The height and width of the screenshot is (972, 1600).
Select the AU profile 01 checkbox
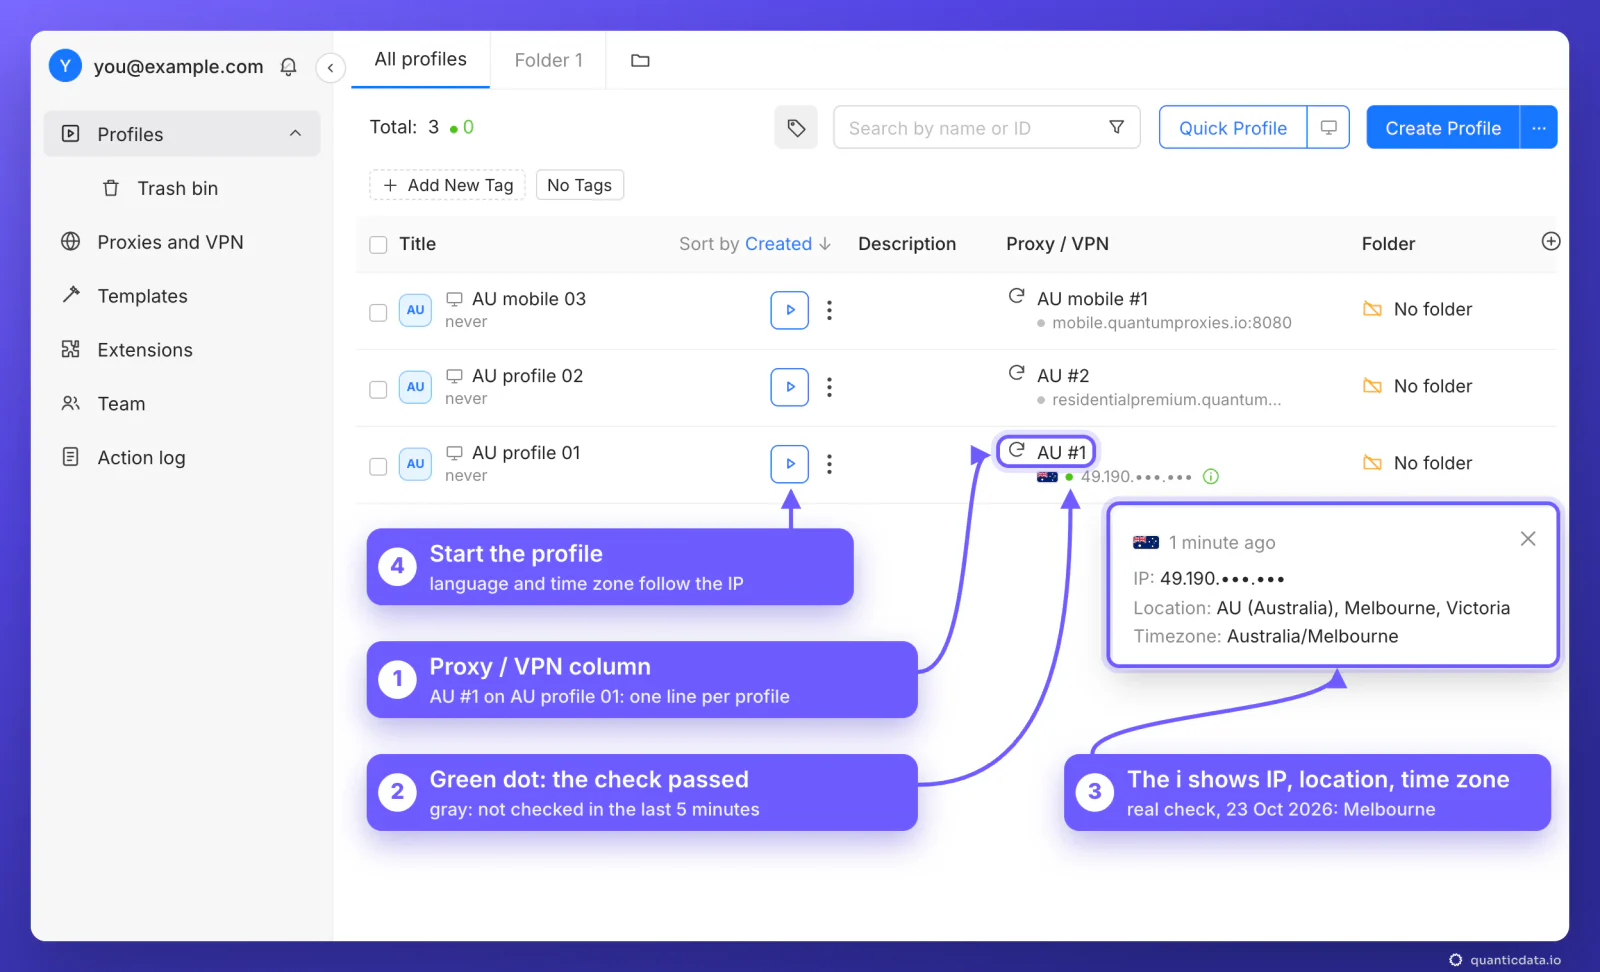pyautogui.click(x=378, y=466)
